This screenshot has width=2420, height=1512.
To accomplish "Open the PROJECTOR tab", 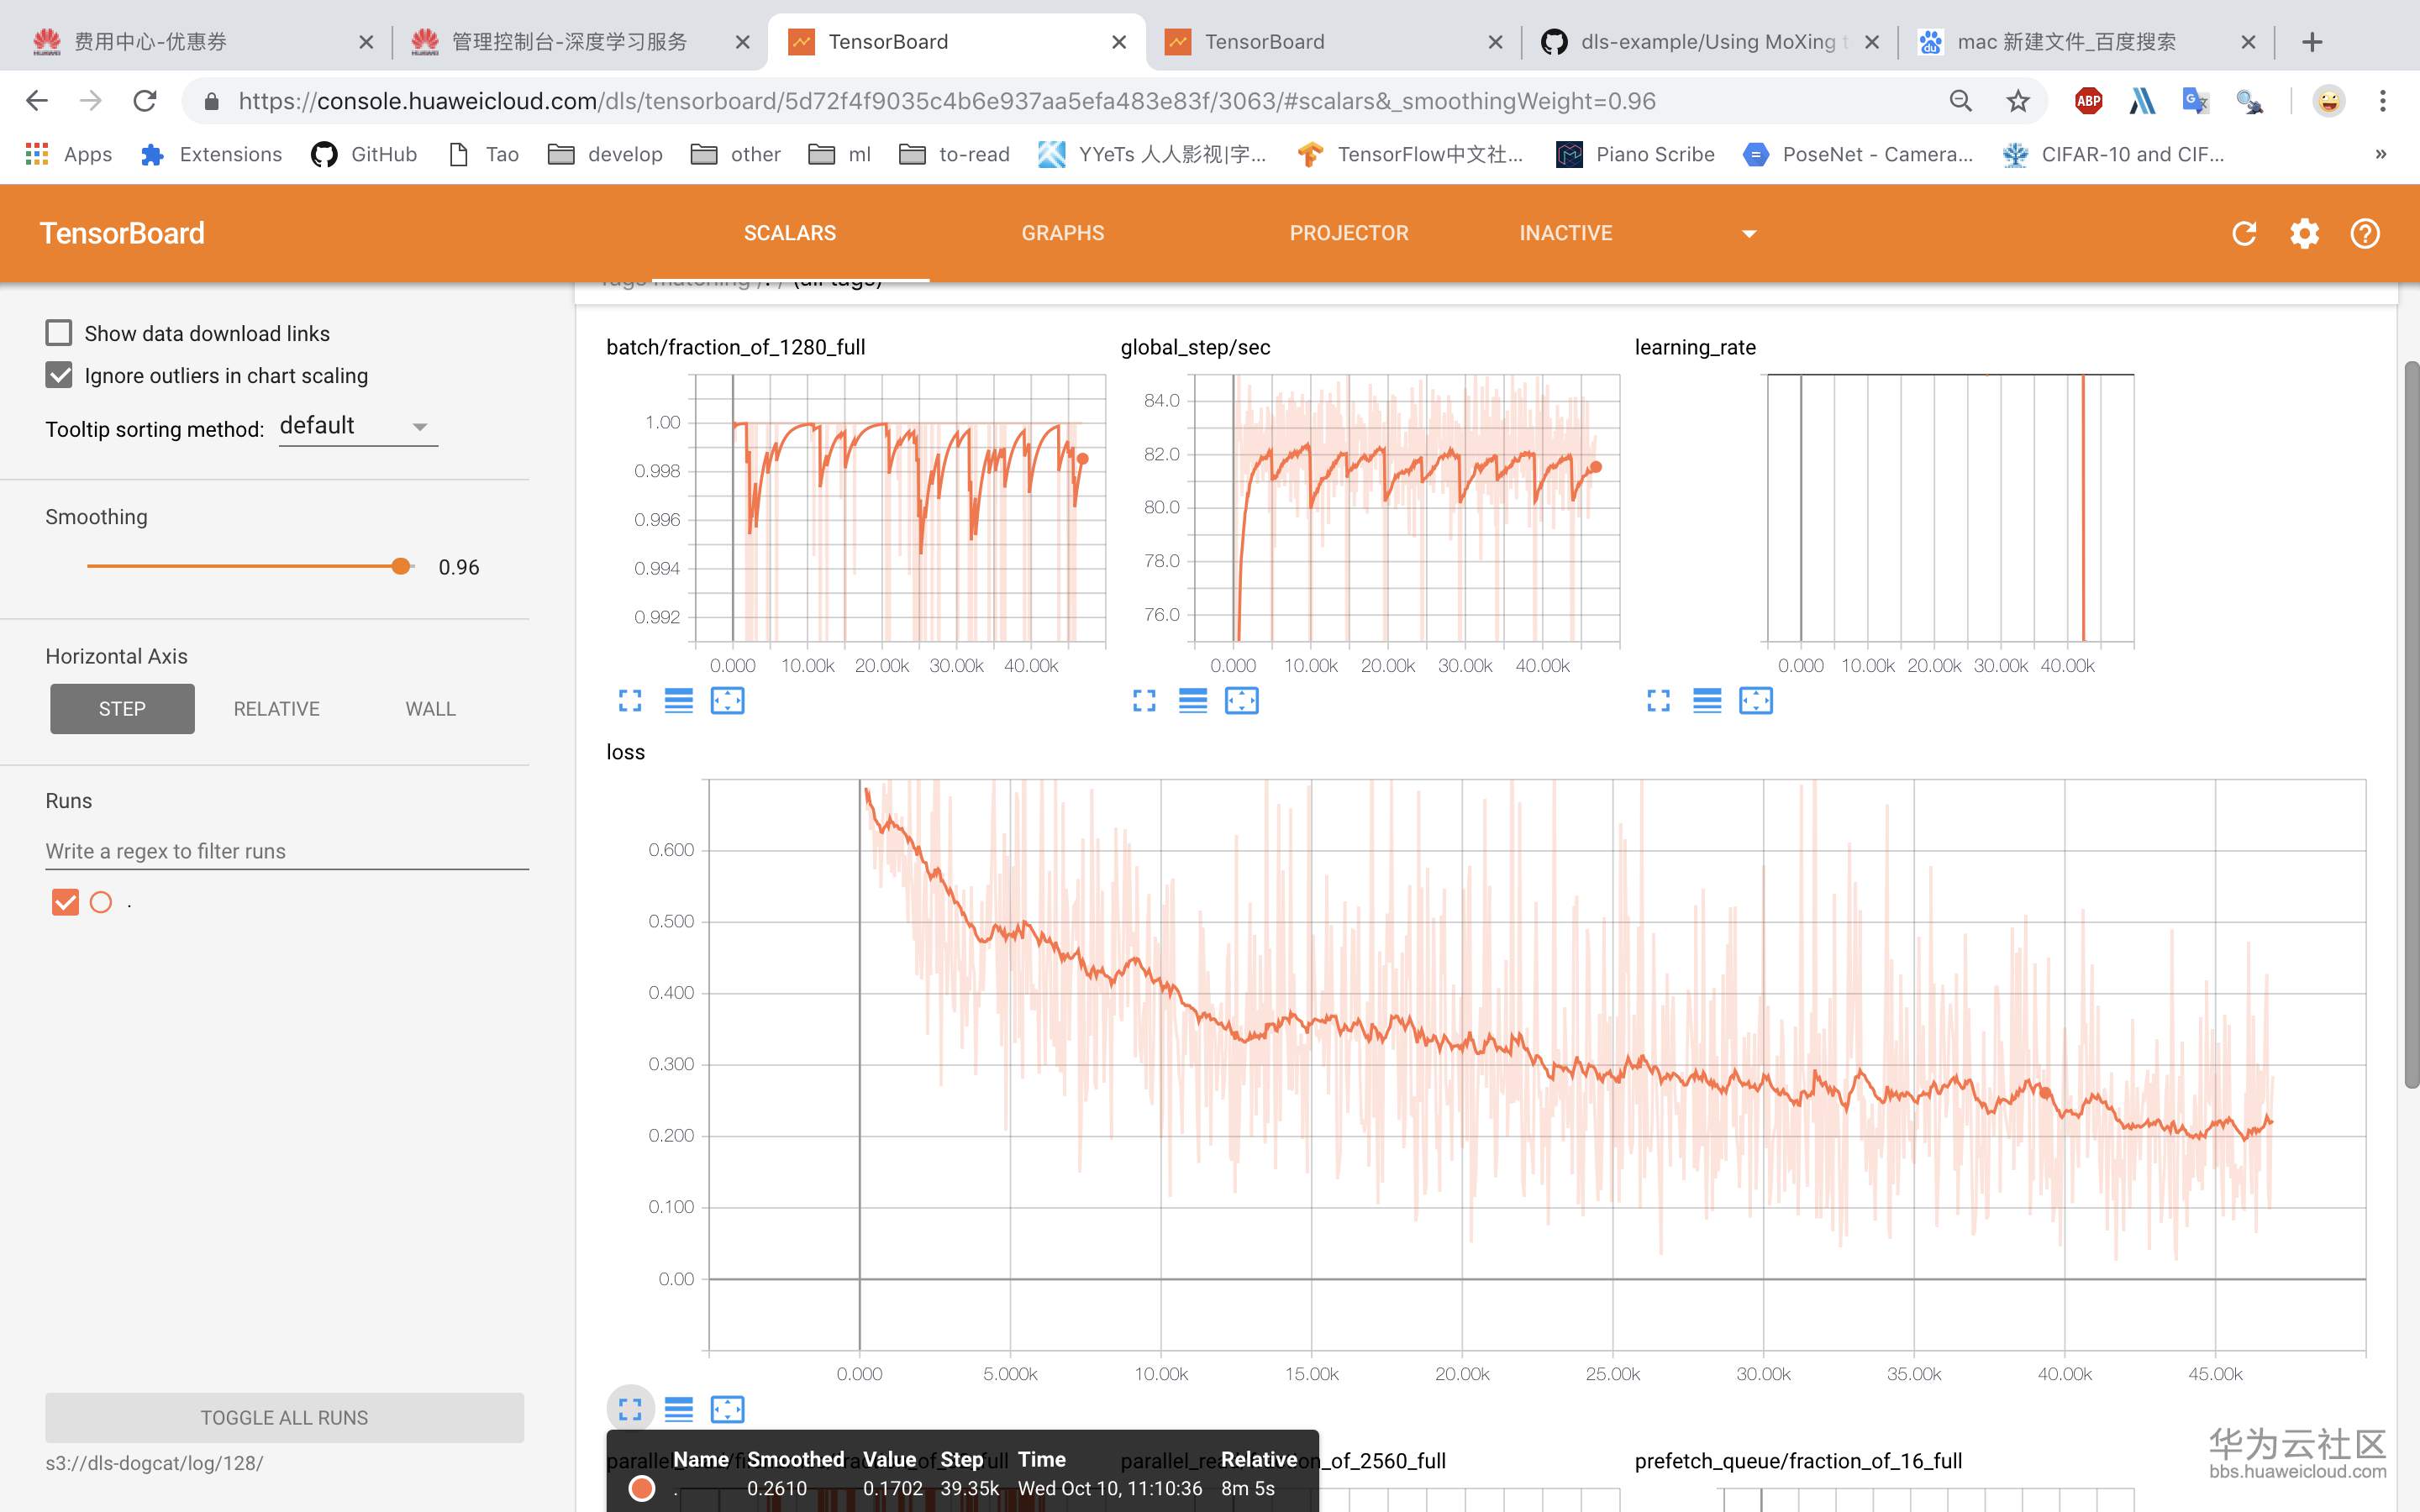I will 1348,233.
